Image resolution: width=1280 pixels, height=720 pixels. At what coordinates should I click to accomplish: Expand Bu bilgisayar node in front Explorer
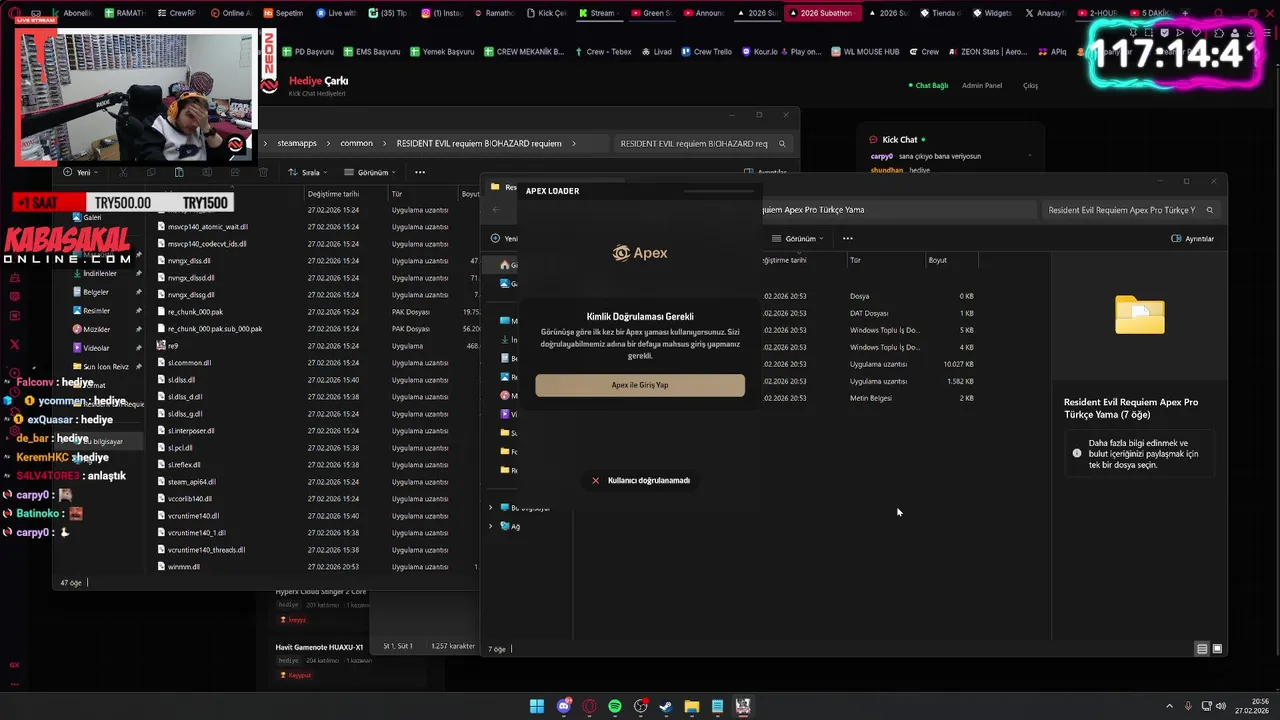tap(490, 508)
